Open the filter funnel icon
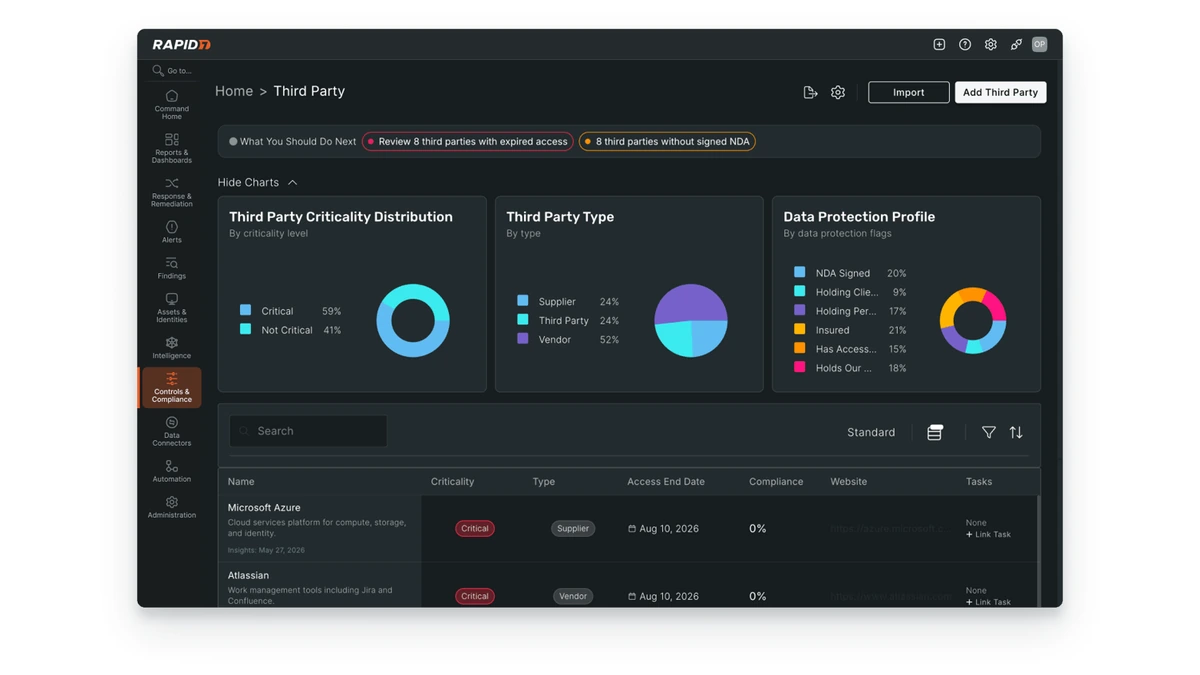Image resolution: width=1200 pixels, height=675 pixels. (988, 432)
